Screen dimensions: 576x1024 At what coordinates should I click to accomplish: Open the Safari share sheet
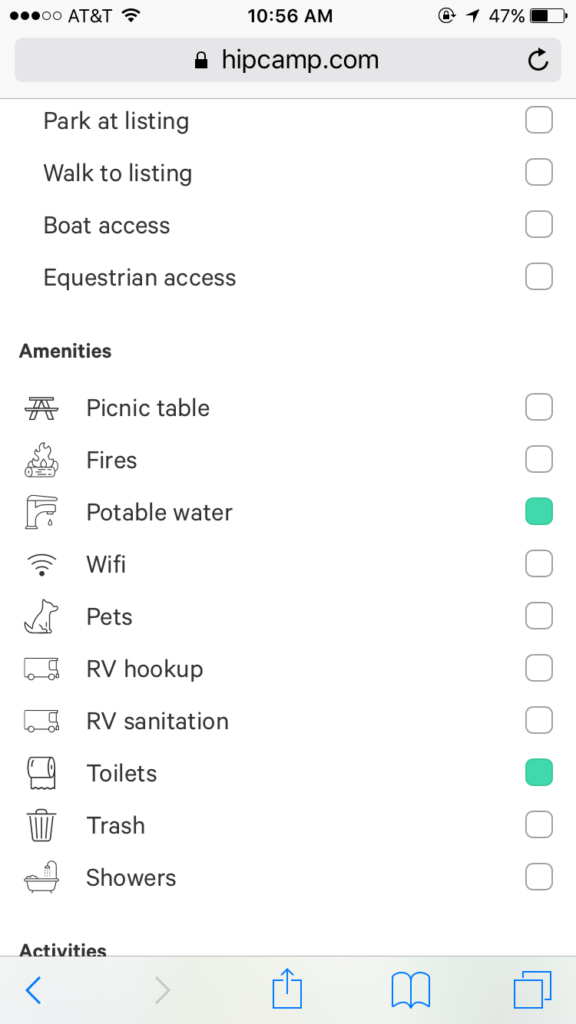click(287, 989)
